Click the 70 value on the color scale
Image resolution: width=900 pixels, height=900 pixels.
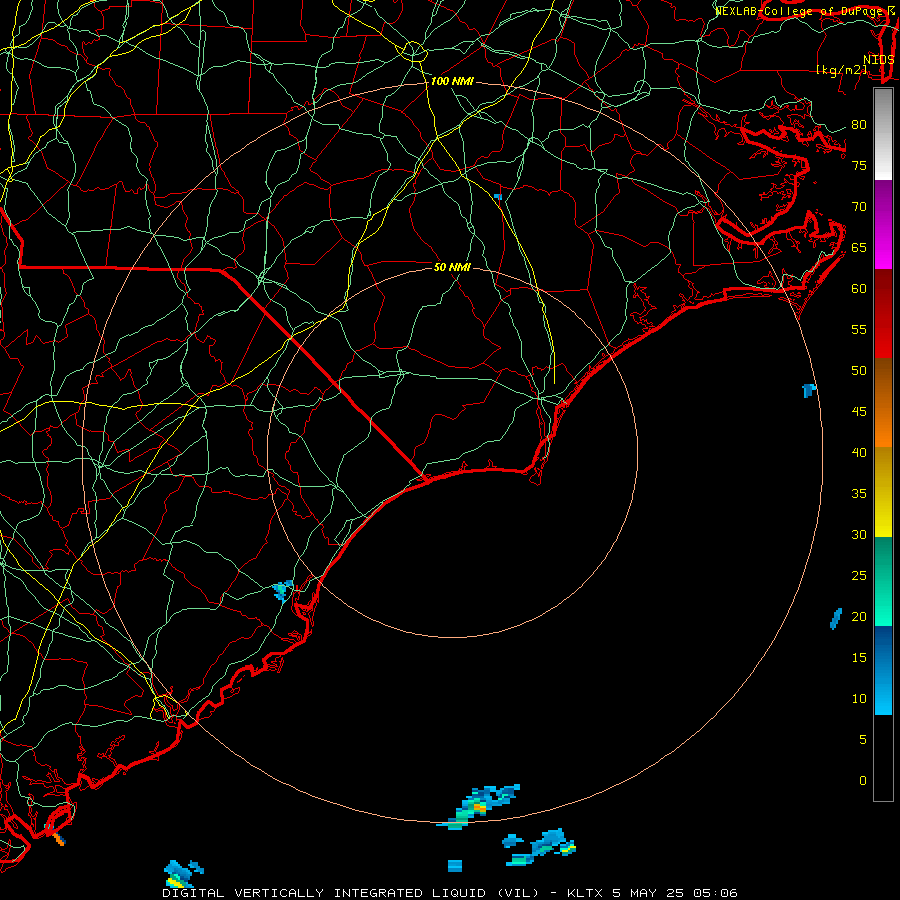coord(859,207)
